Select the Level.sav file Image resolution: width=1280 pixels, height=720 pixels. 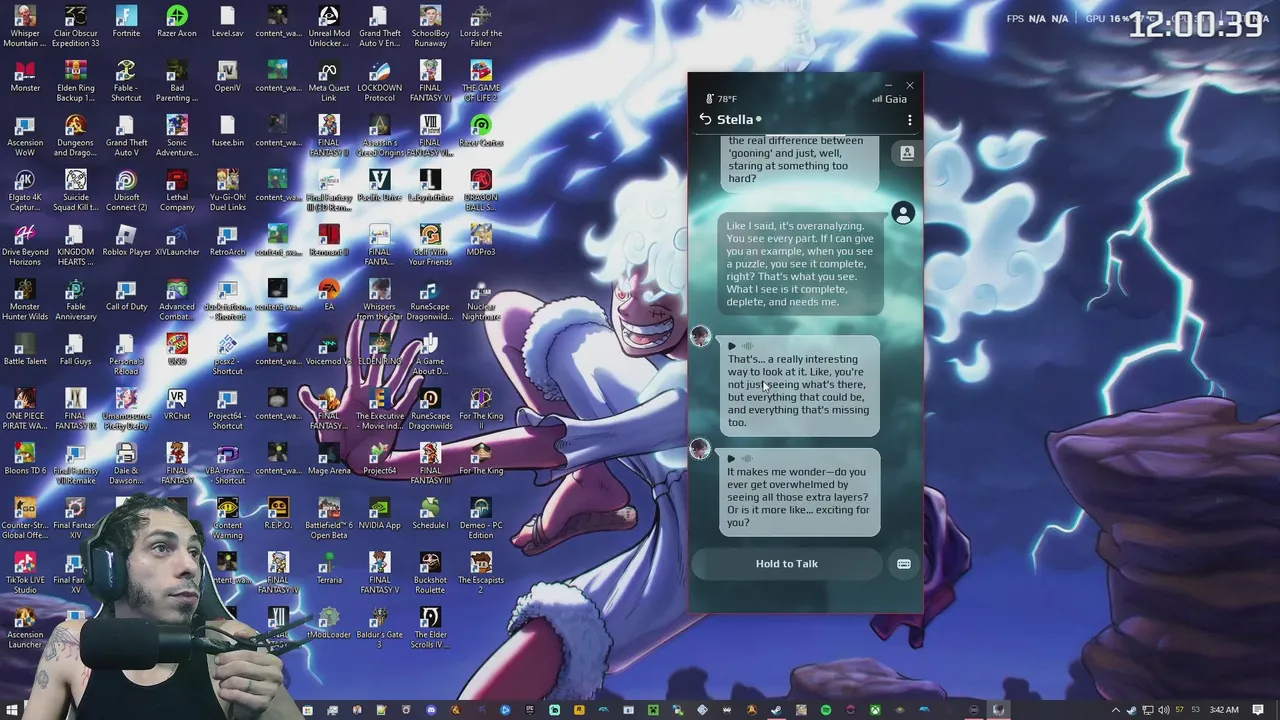[227, 22]
